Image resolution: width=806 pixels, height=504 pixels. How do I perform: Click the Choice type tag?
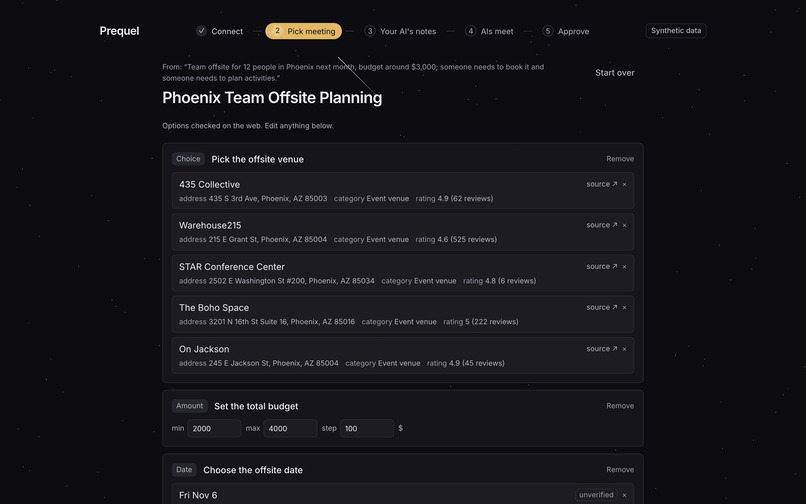(x=188, y=159)
